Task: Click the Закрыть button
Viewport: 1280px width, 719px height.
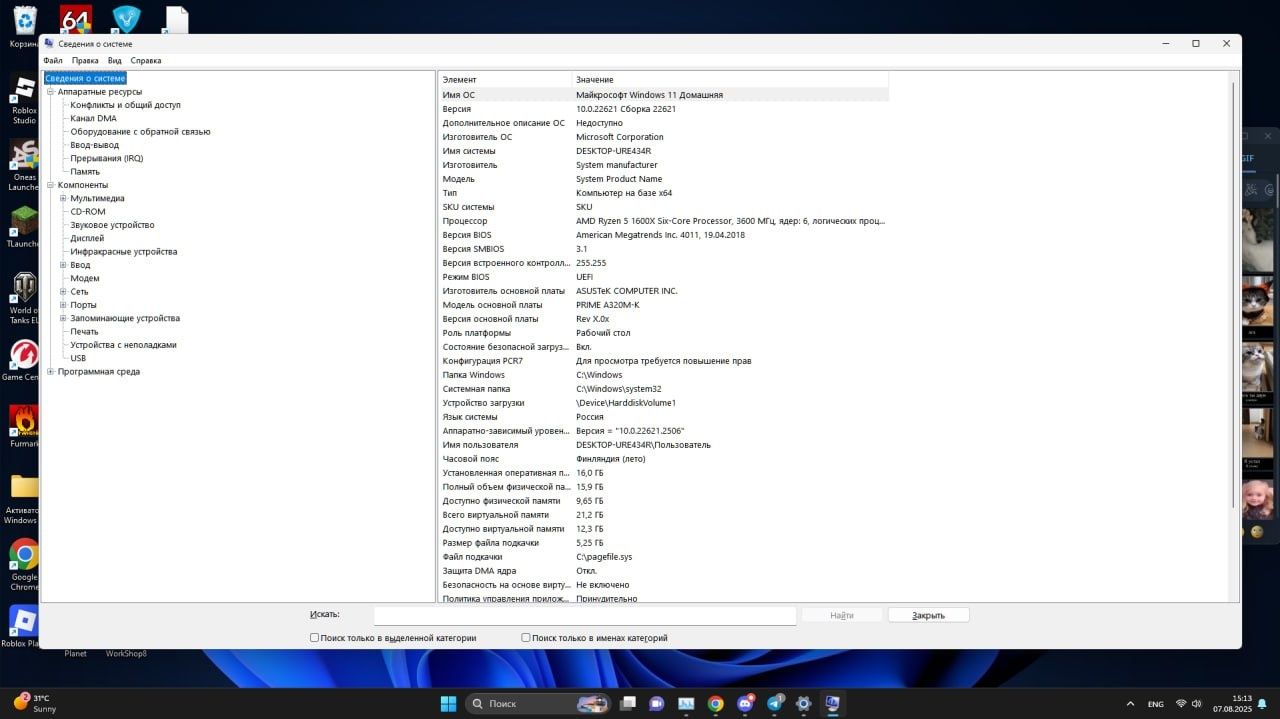Action: (x=928, y=615)
